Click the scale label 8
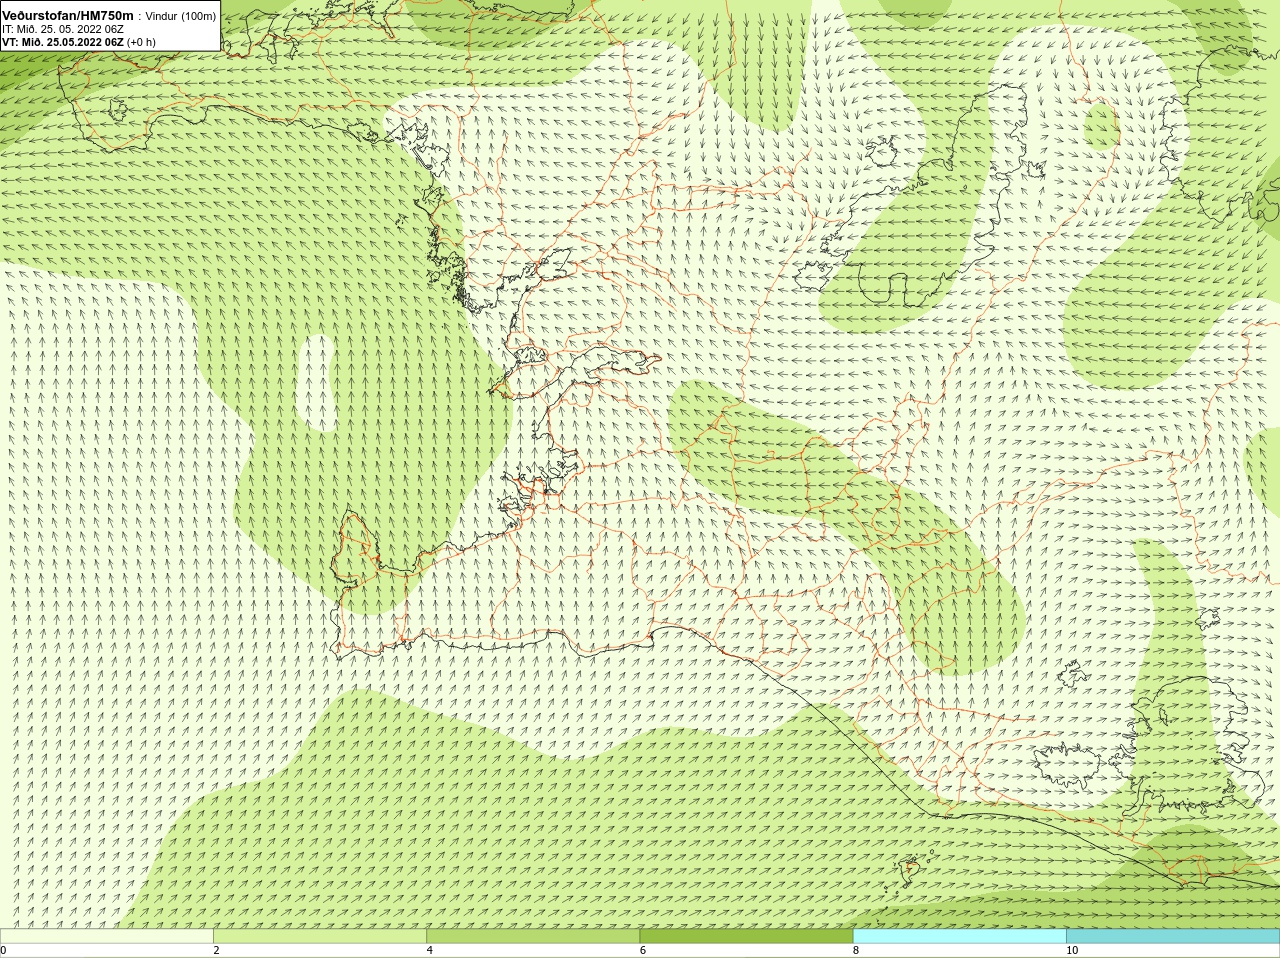 click(855, 951)
